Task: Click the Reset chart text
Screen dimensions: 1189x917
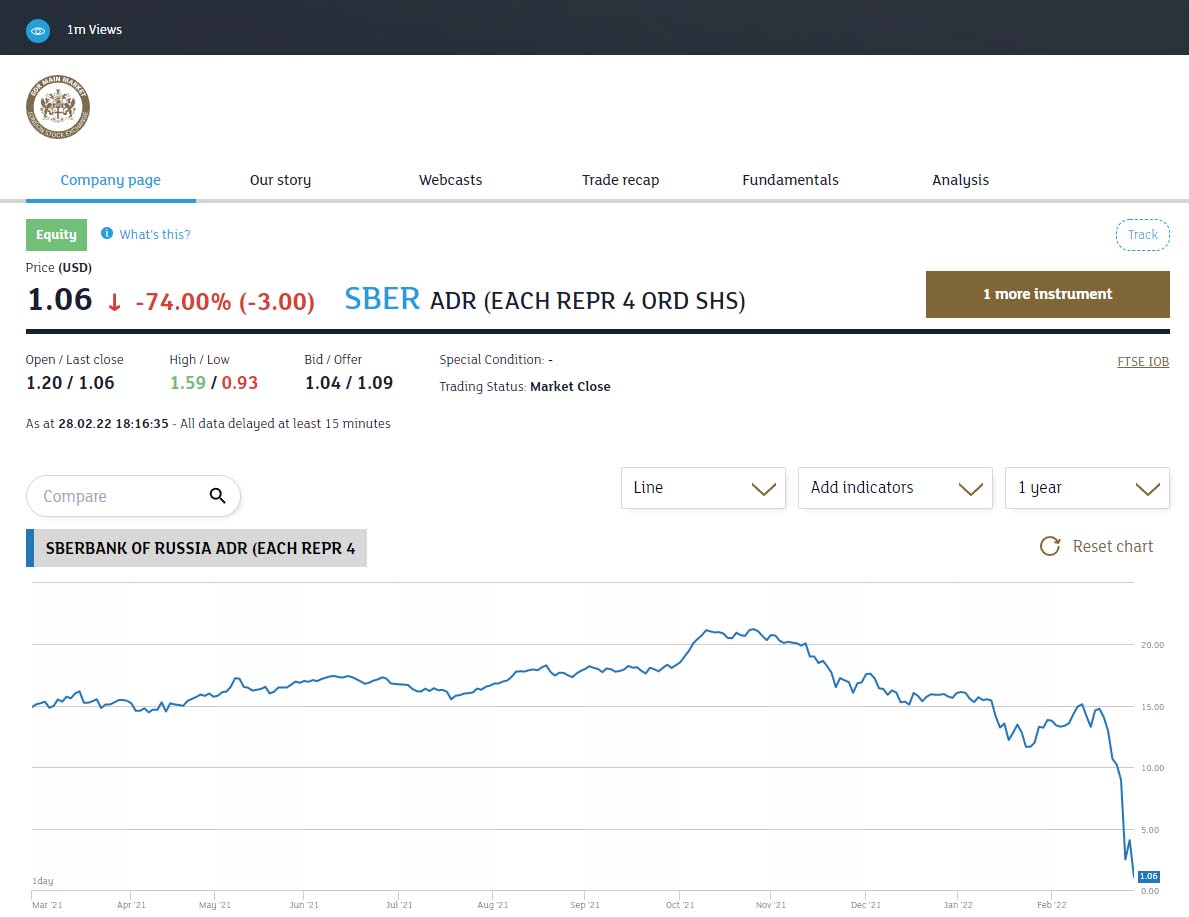Action: click(x=1112, y=546)
